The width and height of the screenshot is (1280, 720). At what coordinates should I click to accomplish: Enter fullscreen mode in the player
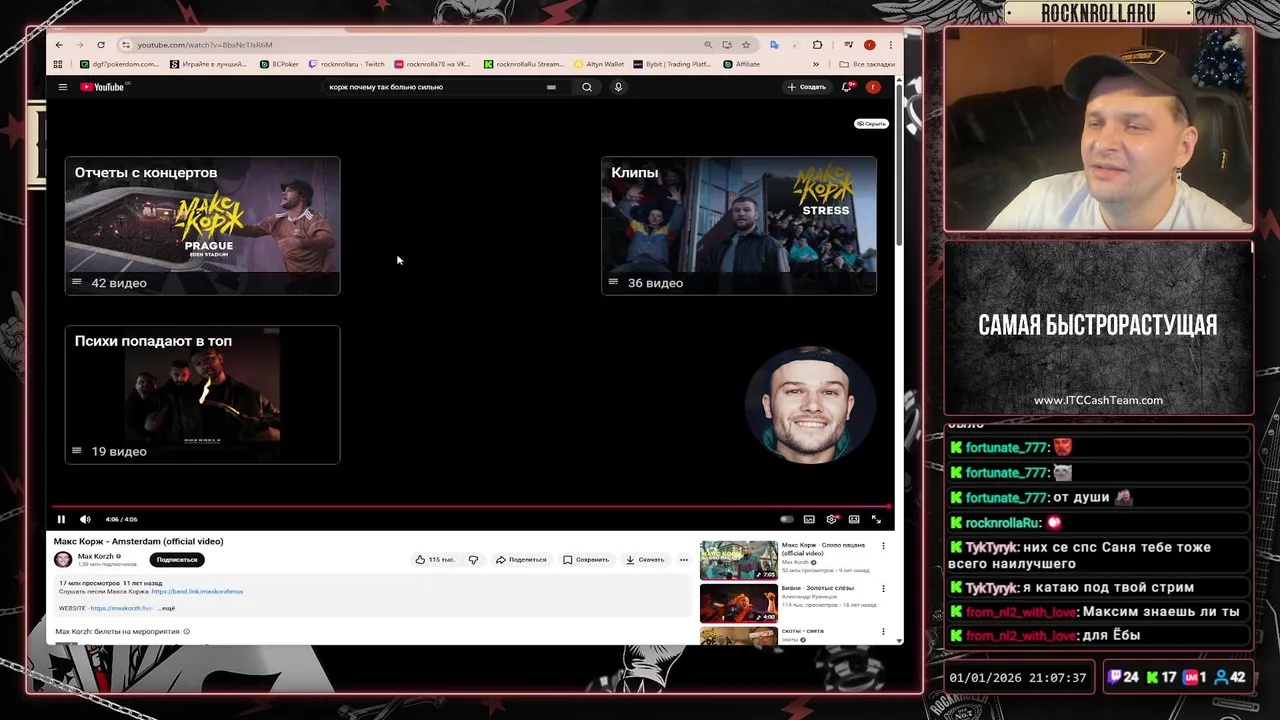pyautogui.click(x=876, y=519)
